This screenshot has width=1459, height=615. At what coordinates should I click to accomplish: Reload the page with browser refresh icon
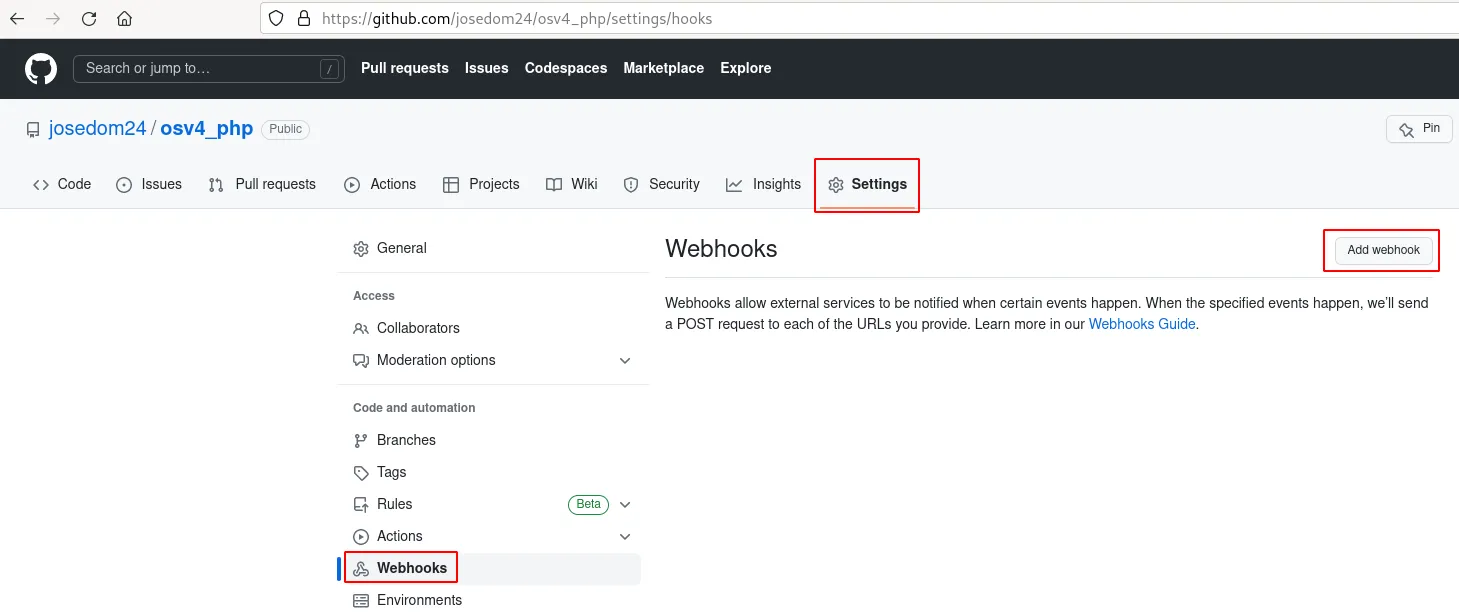coord(89,19)
